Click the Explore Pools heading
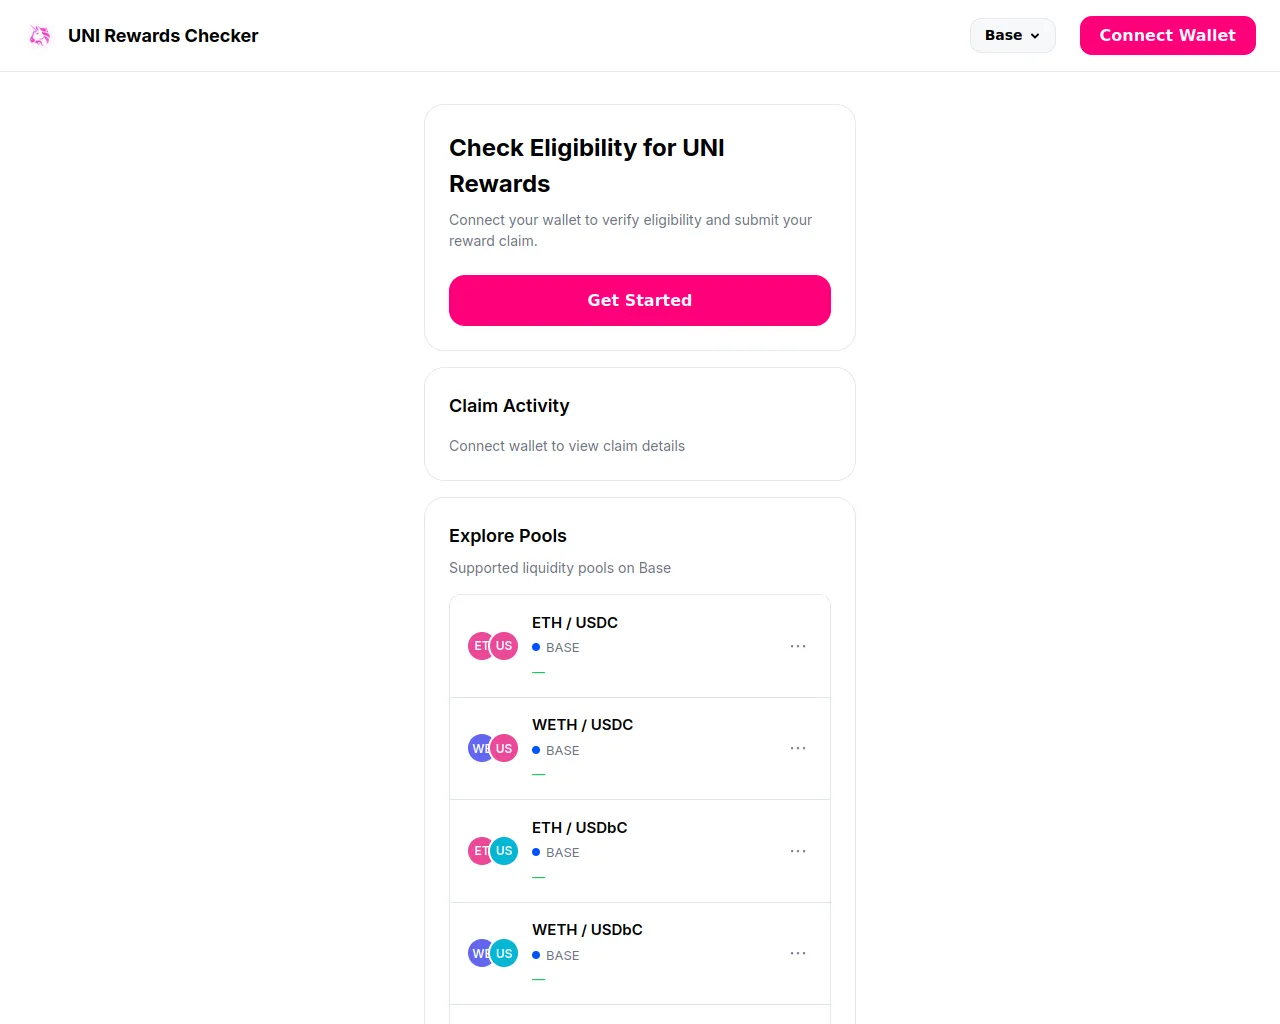 507,536
